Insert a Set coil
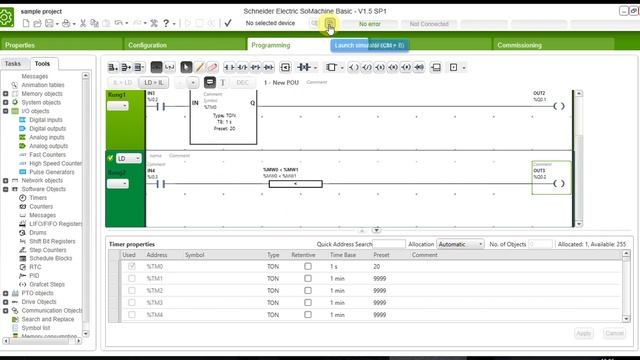 pyautogui.click(x=380, y=67)
